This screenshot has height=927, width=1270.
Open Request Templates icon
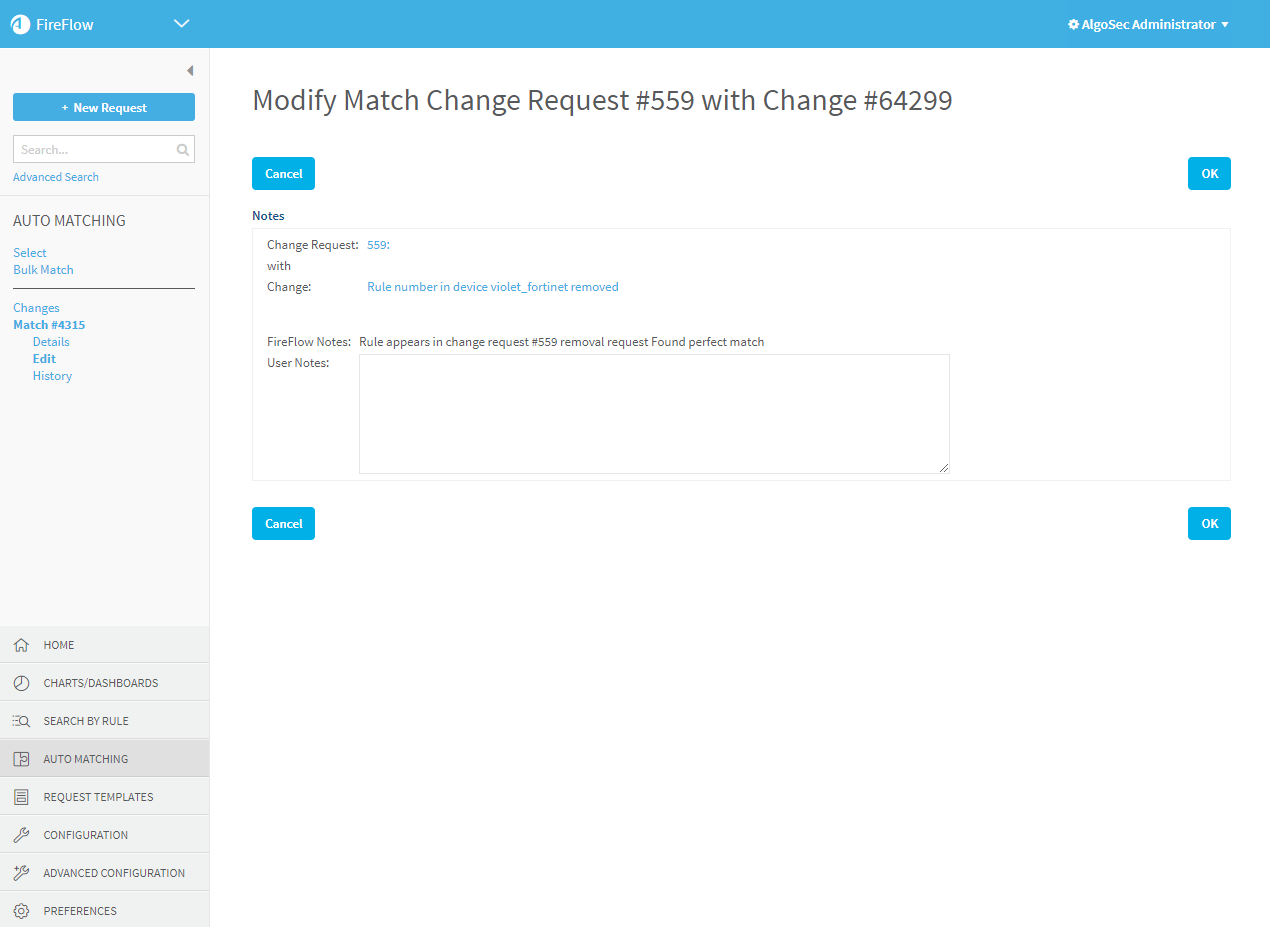click(21, 797)
